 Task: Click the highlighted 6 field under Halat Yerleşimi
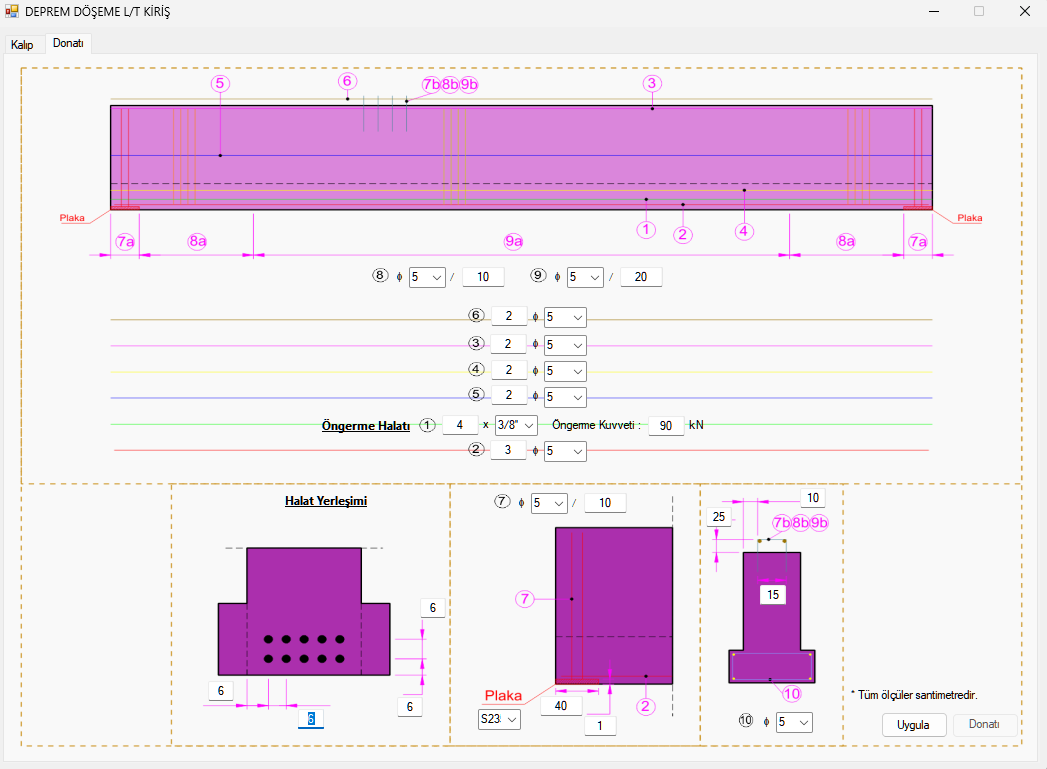[x=311, y=719]
